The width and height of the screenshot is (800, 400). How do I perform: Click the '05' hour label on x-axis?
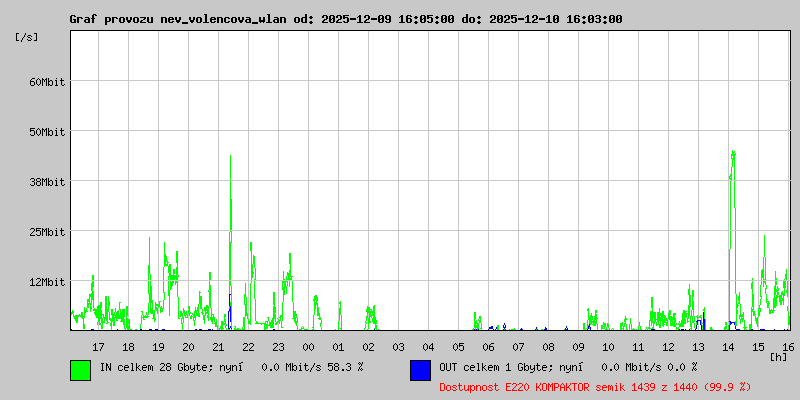coord(458,347)
